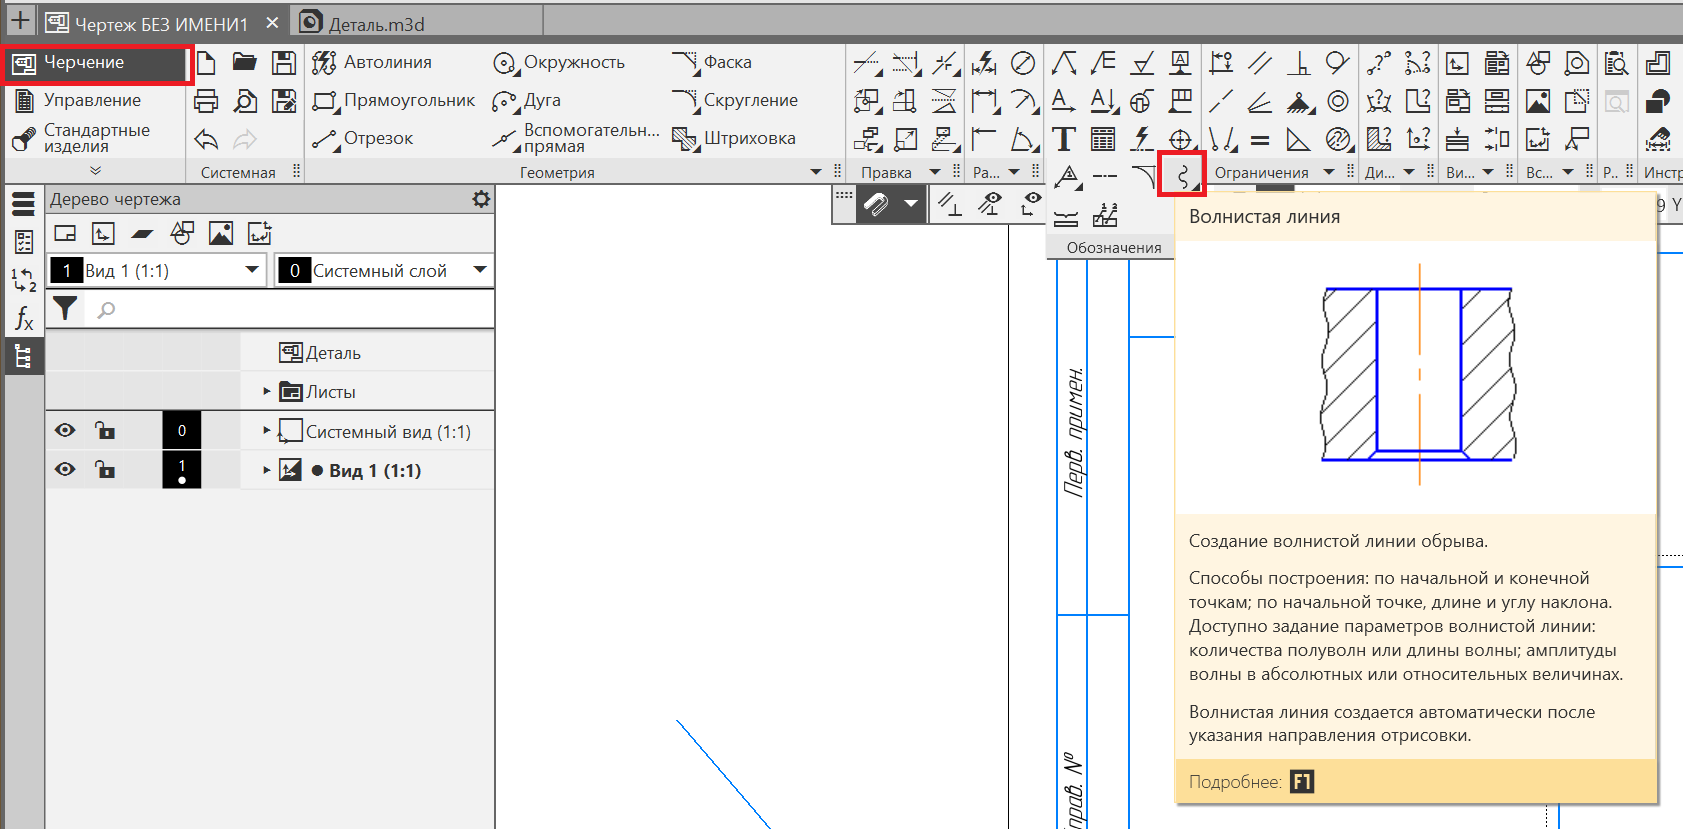Select the Штриховка hatch tool
Image resolution: width=1683 pixels, height=829 pixels.
coord(734,139)
